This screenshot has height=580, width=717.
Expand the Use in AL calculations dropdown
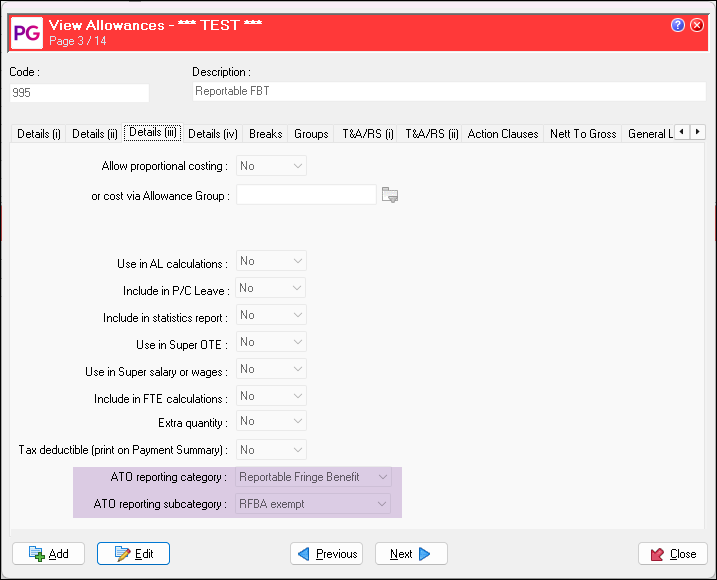(x=271, y=261)
